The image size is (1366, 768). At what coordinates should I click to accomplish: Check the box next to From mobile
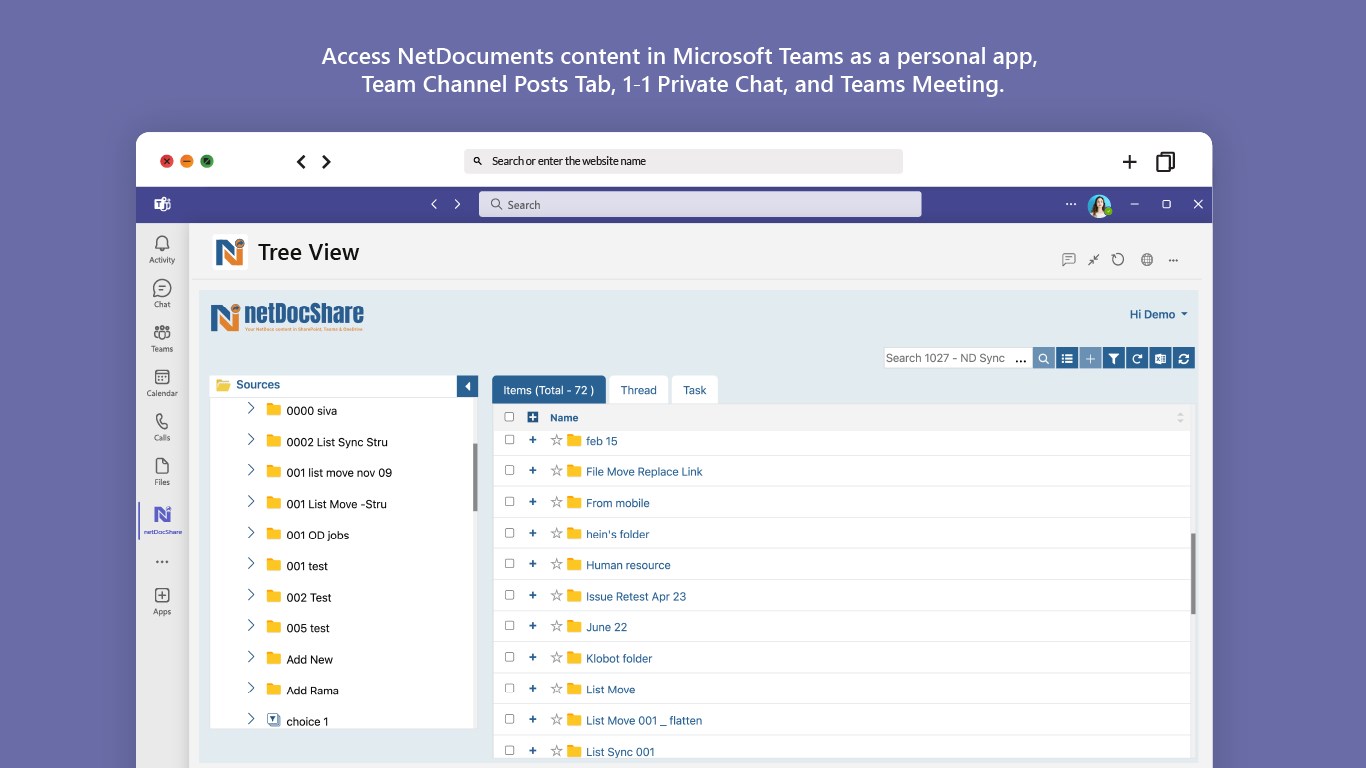pyautogui.click(x=509, y=502)
